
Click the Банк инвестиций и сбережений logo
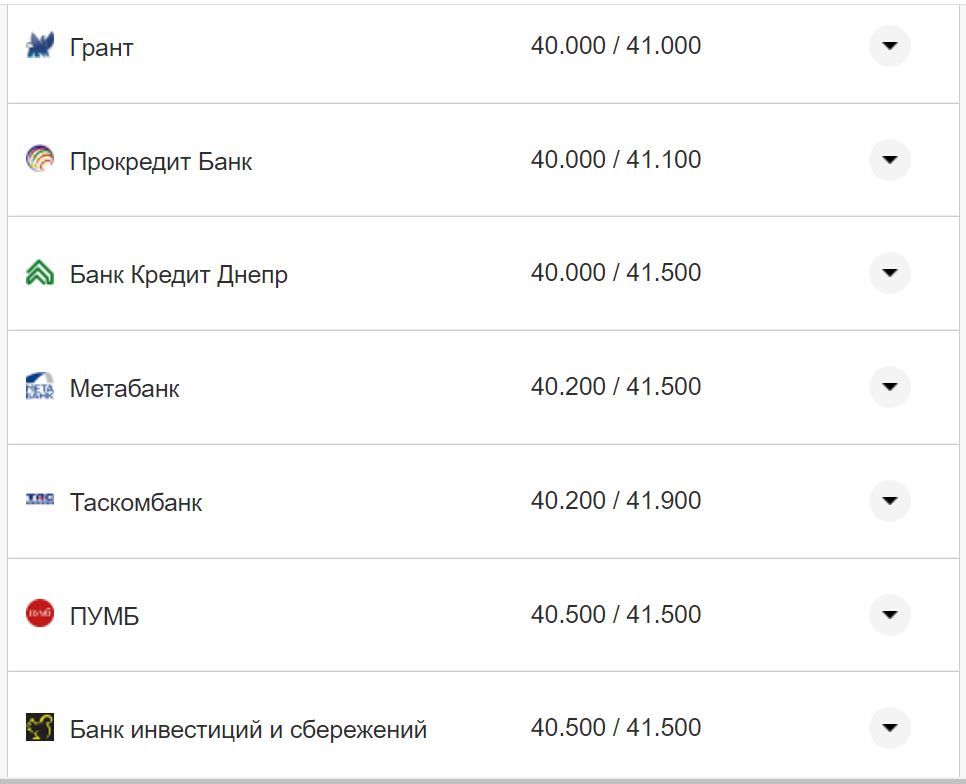38,728
